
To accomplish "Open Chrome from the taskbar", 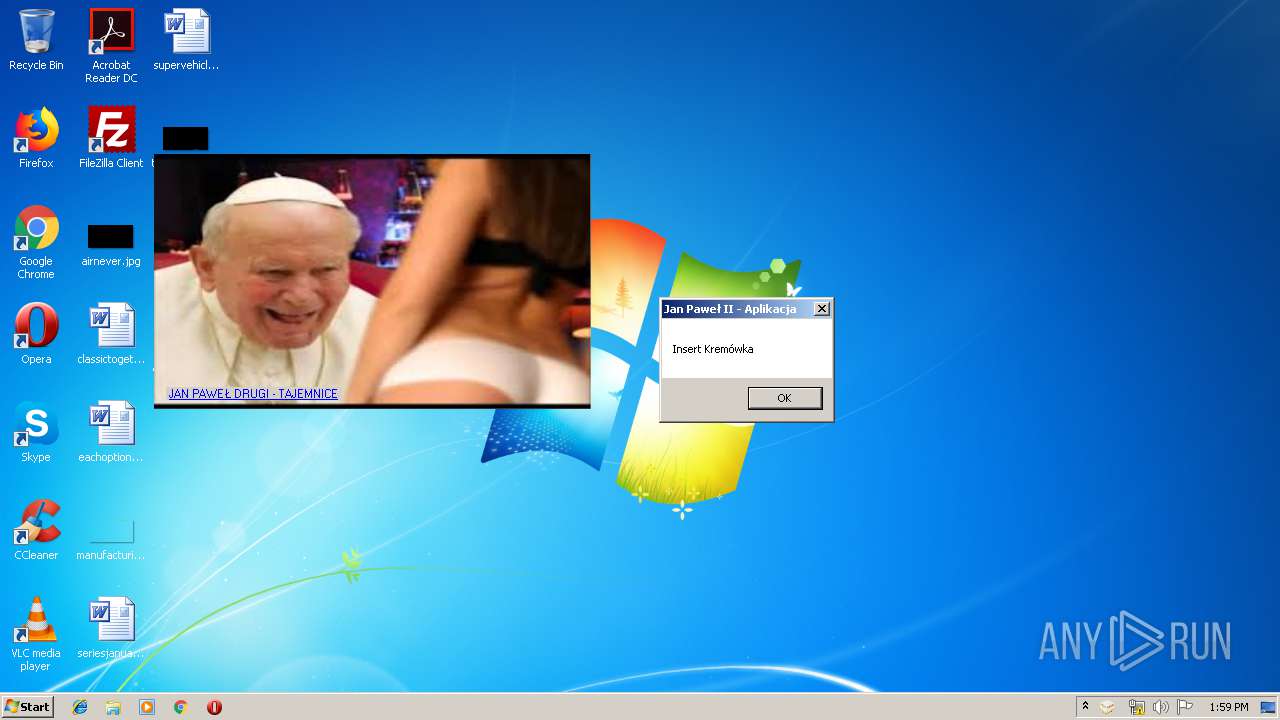I will click(180, 707).
